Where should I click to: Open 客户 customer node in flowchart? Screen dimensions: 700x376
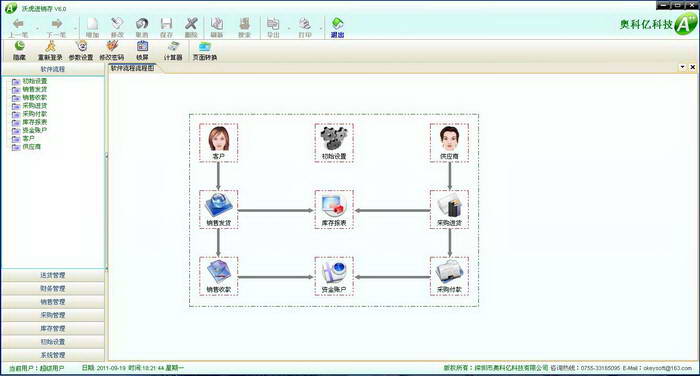pos(218,143)
